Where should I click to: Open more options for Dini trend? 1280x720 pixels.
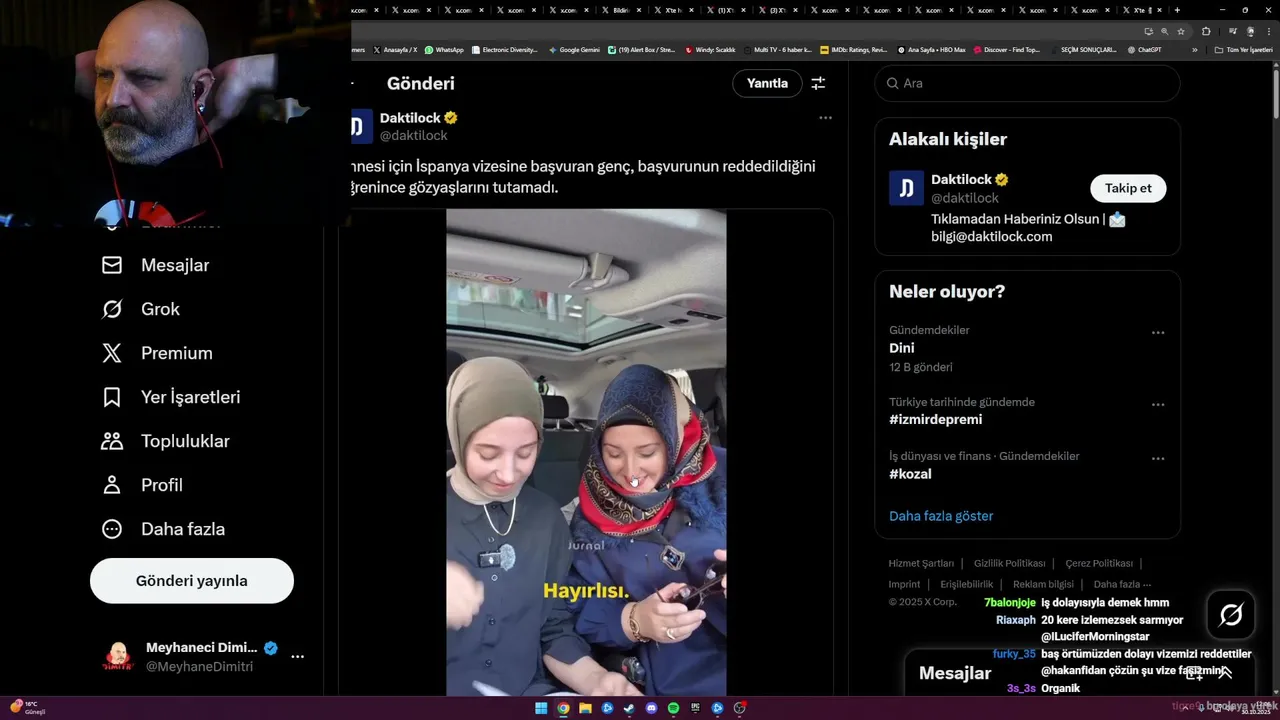tap(1157, 333)
